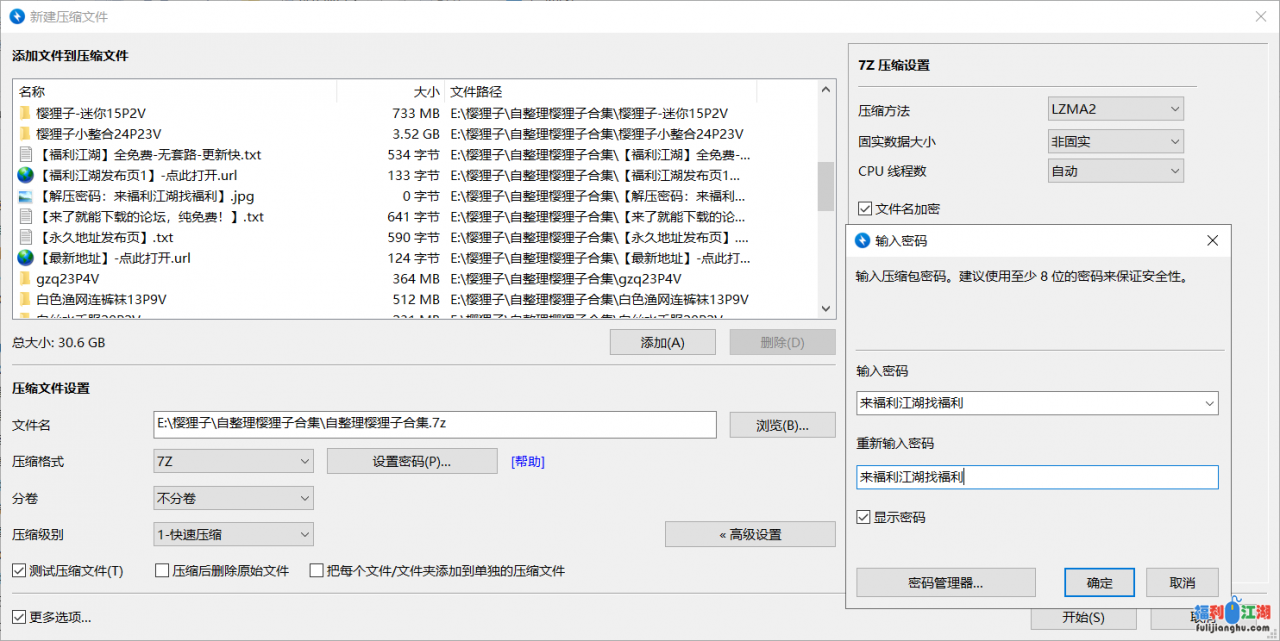The image size is (1280, 641).
Task: Enable 压缩后删除原始文件
Action: point(161,569)
